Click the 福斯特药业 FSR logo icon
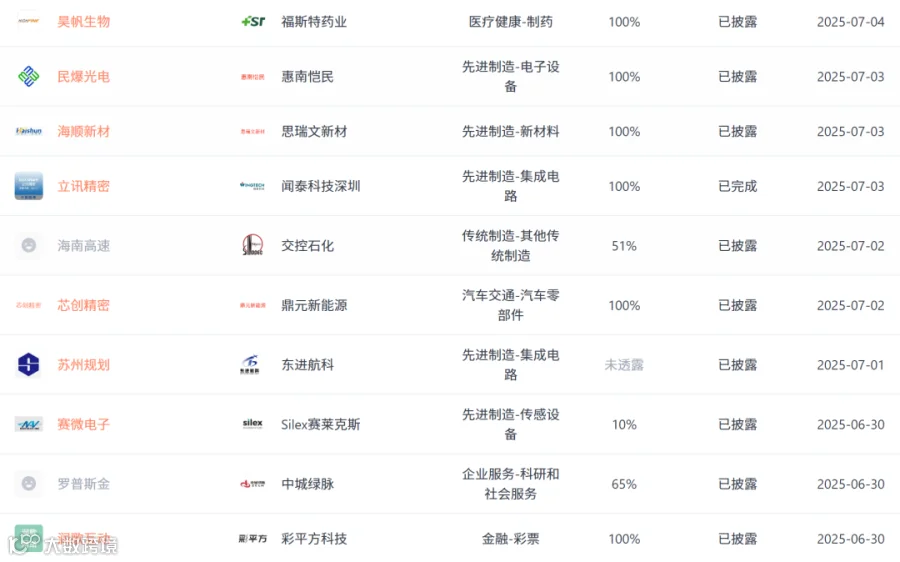 [x=253, y=22]
